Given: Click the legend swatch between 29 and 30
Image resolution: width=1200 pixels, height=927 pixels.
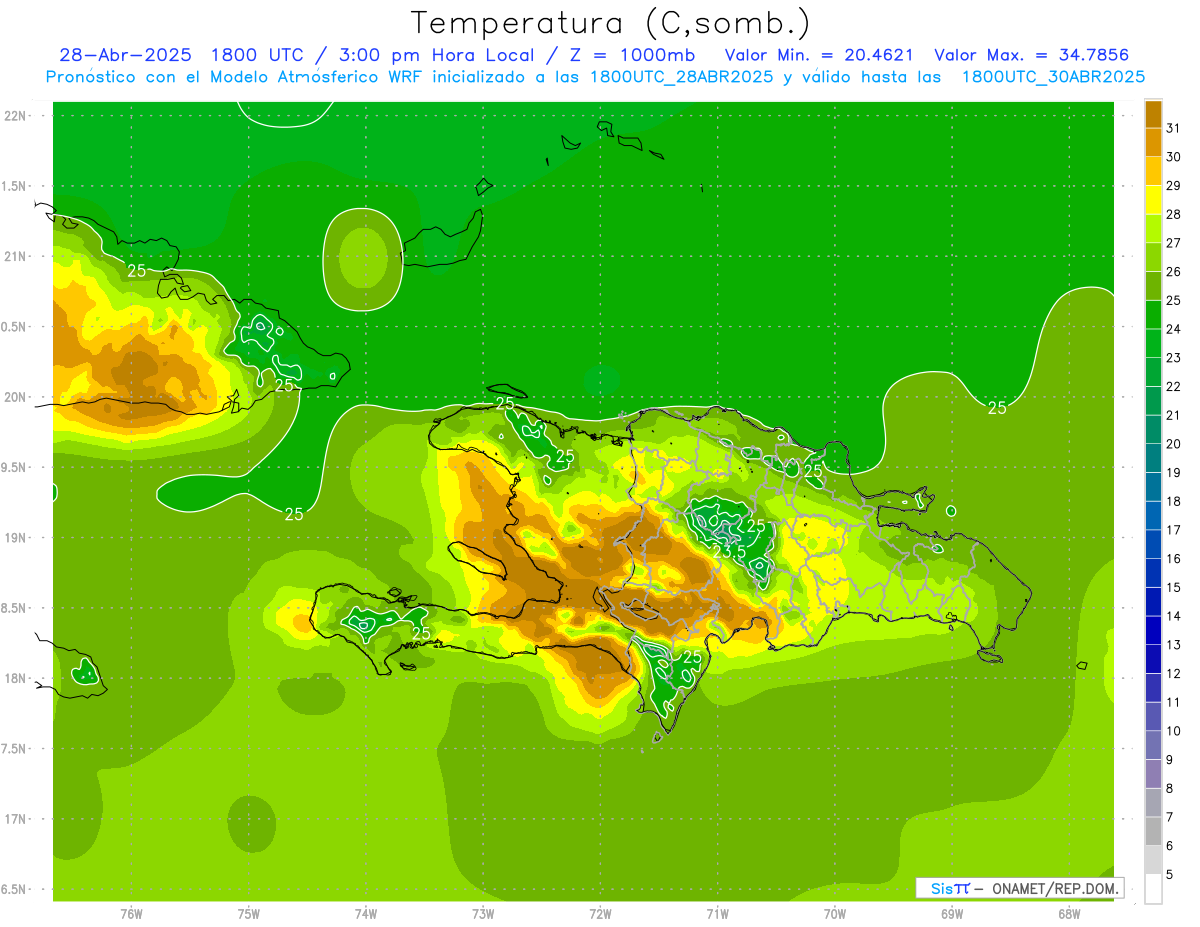Looking at the screenshot, I should click(1153, 170).
